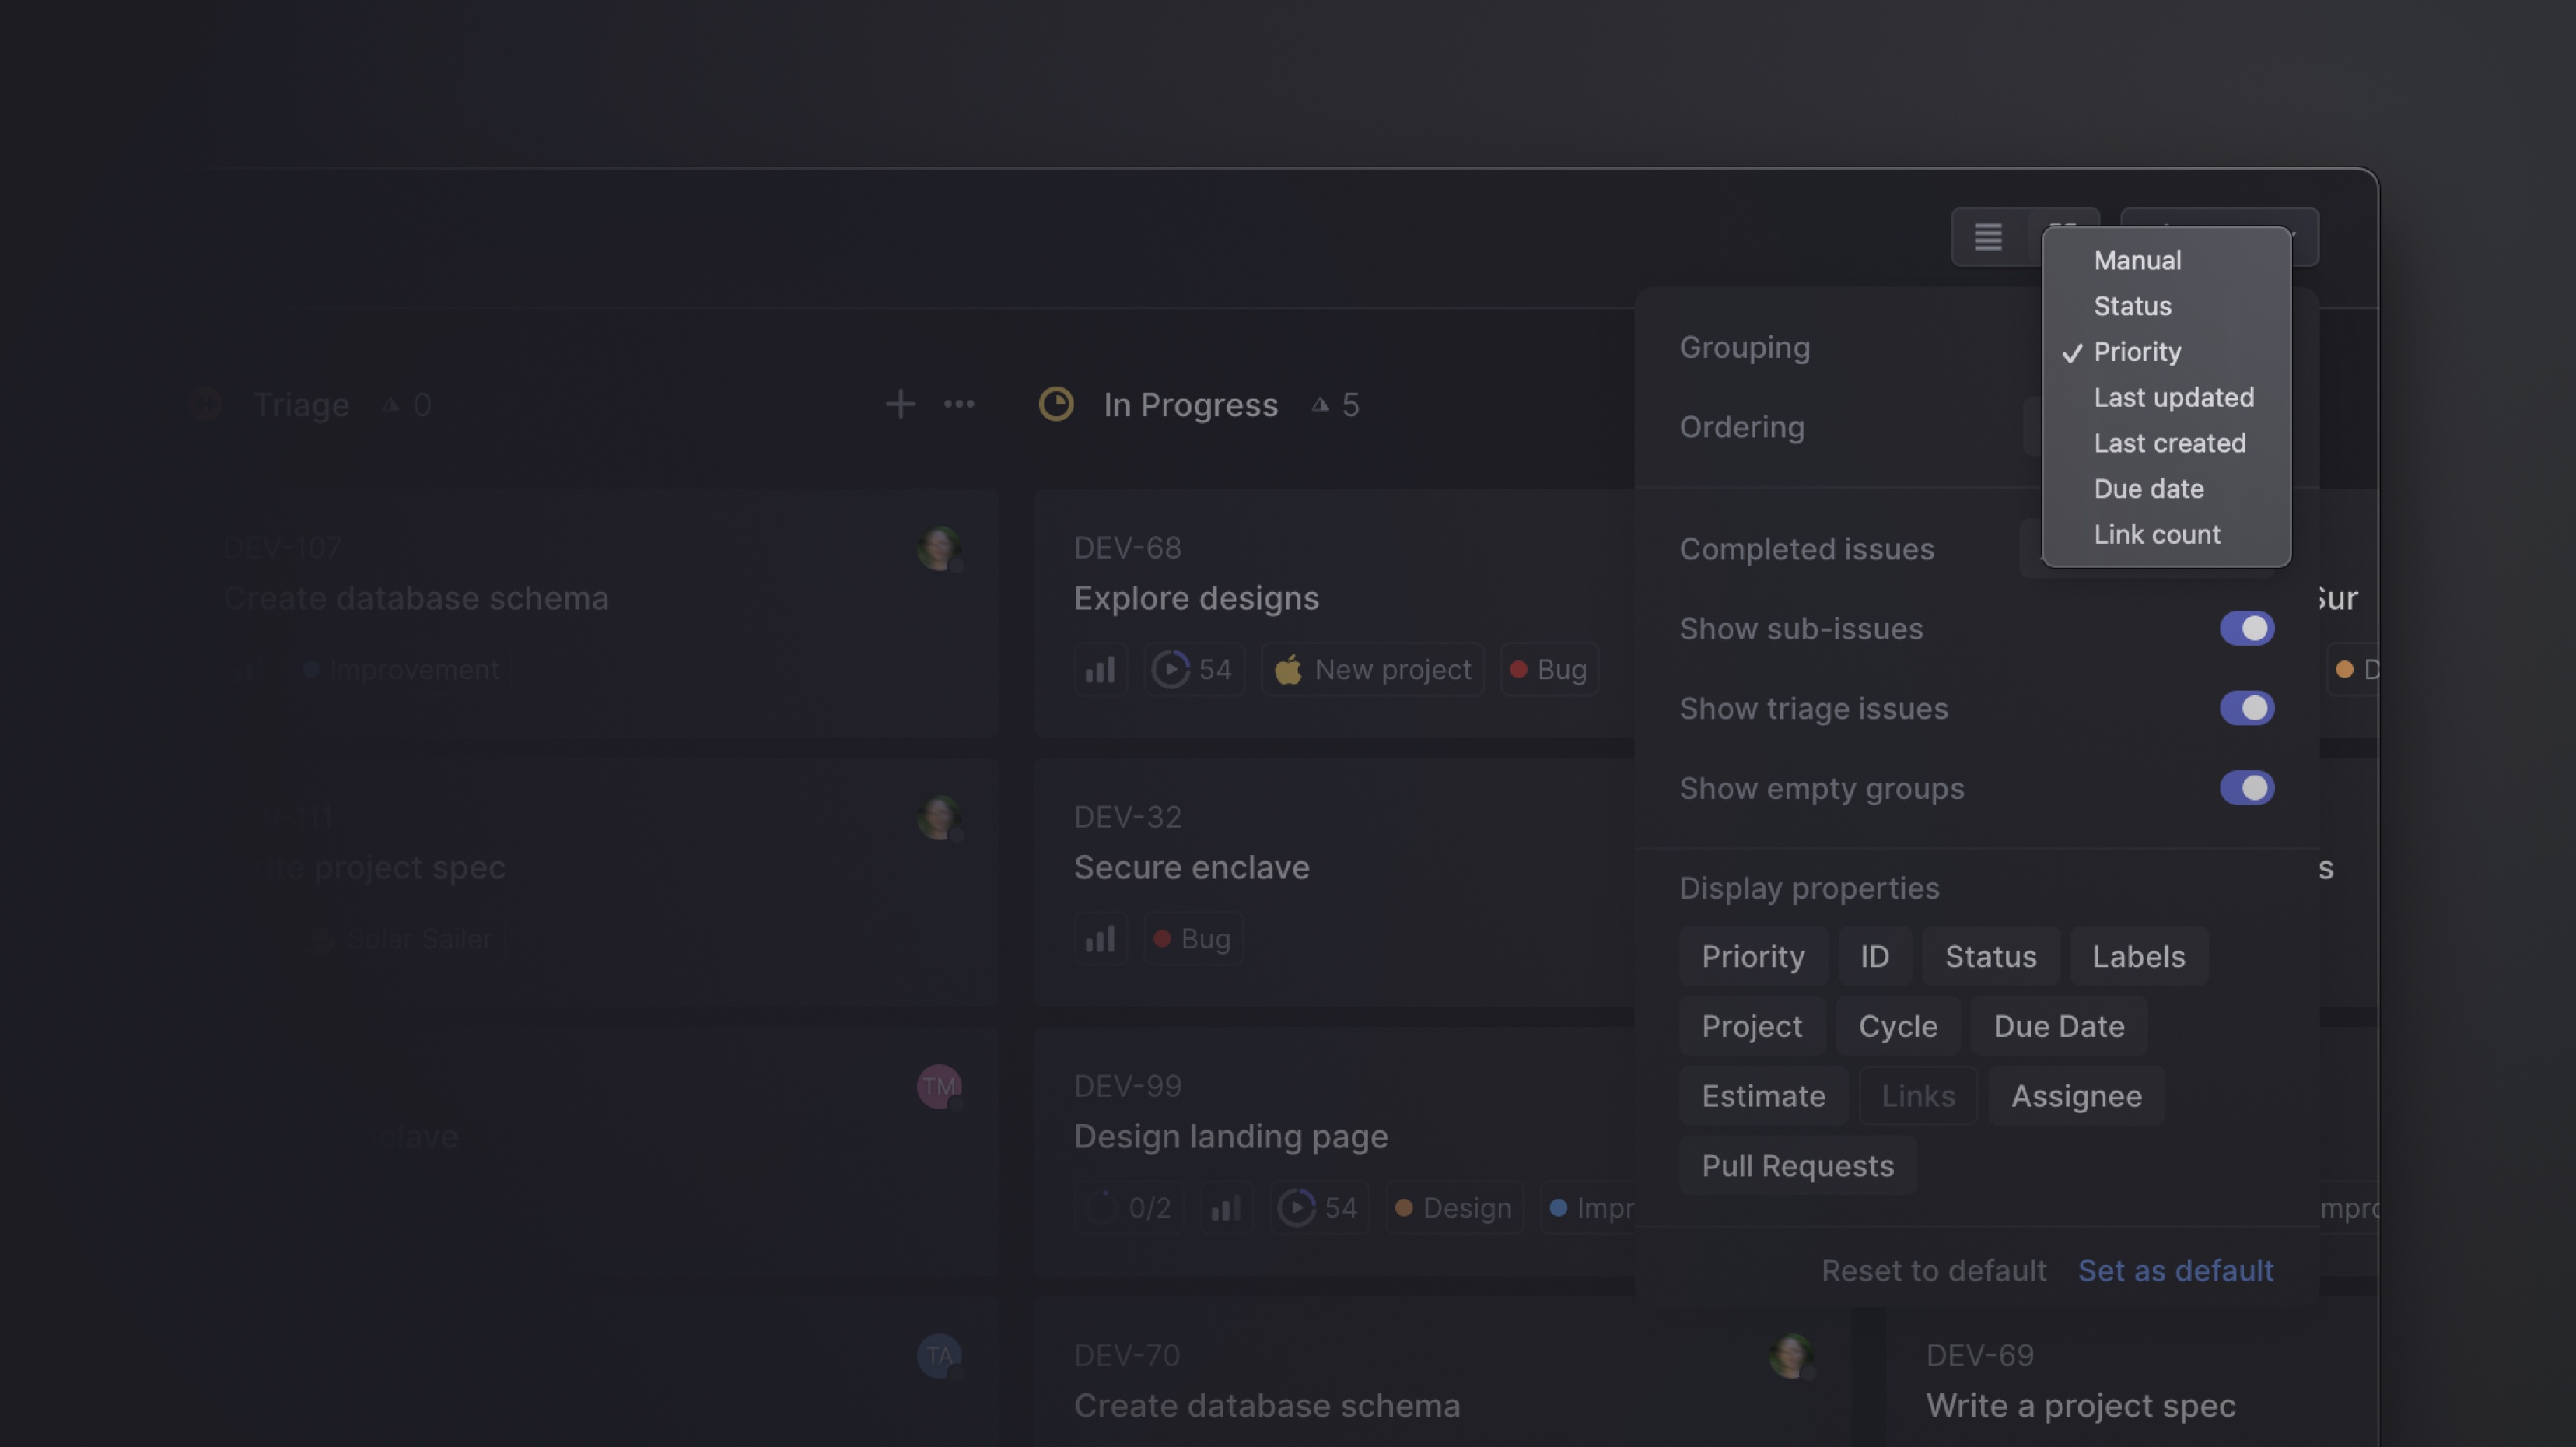The image size is (2576, 1447).
Task: Turn off Show triage issues switch
Action: 2246,708
